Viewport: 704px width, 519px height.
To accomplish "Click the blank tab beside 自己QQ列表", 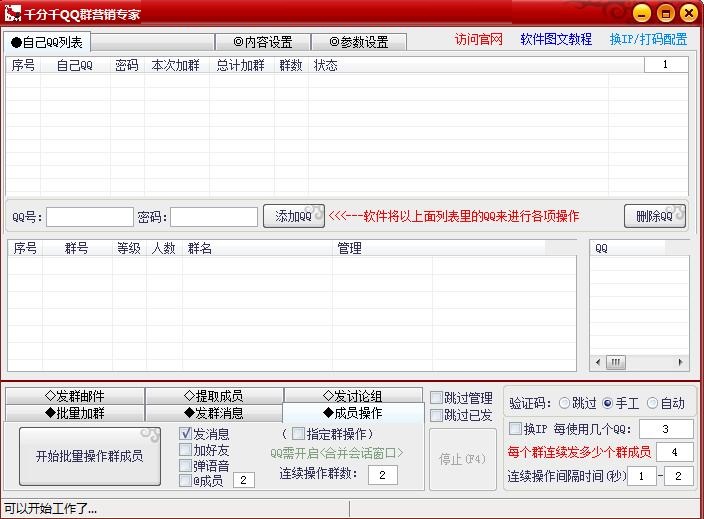I will (x=152, y=42).
